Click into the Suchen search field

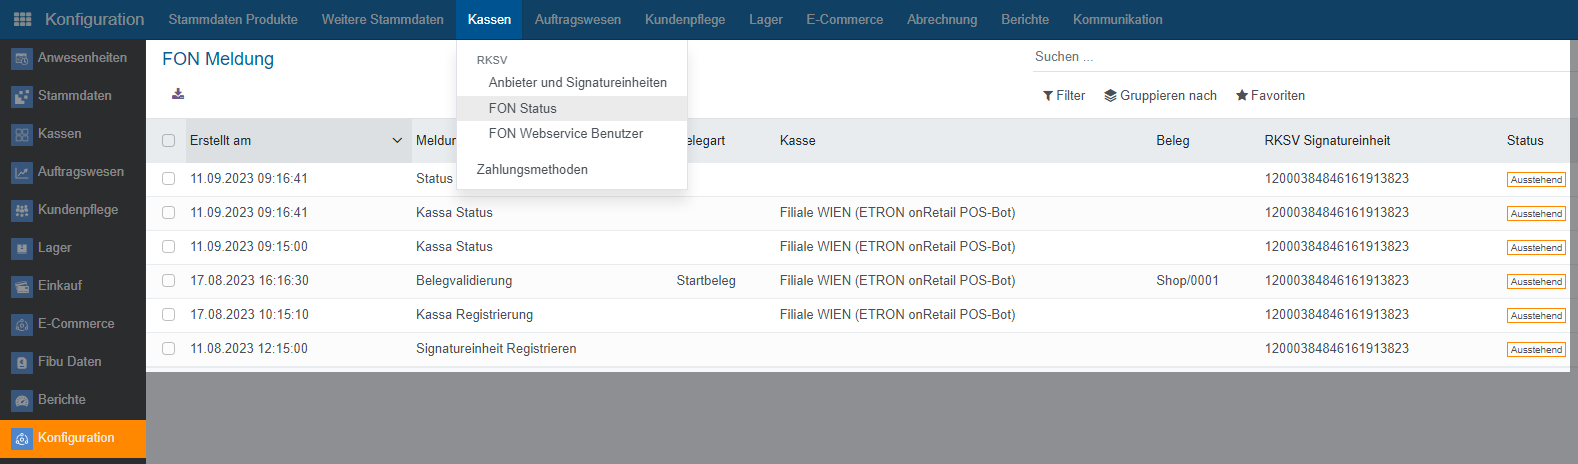[x=1300, y=57]
